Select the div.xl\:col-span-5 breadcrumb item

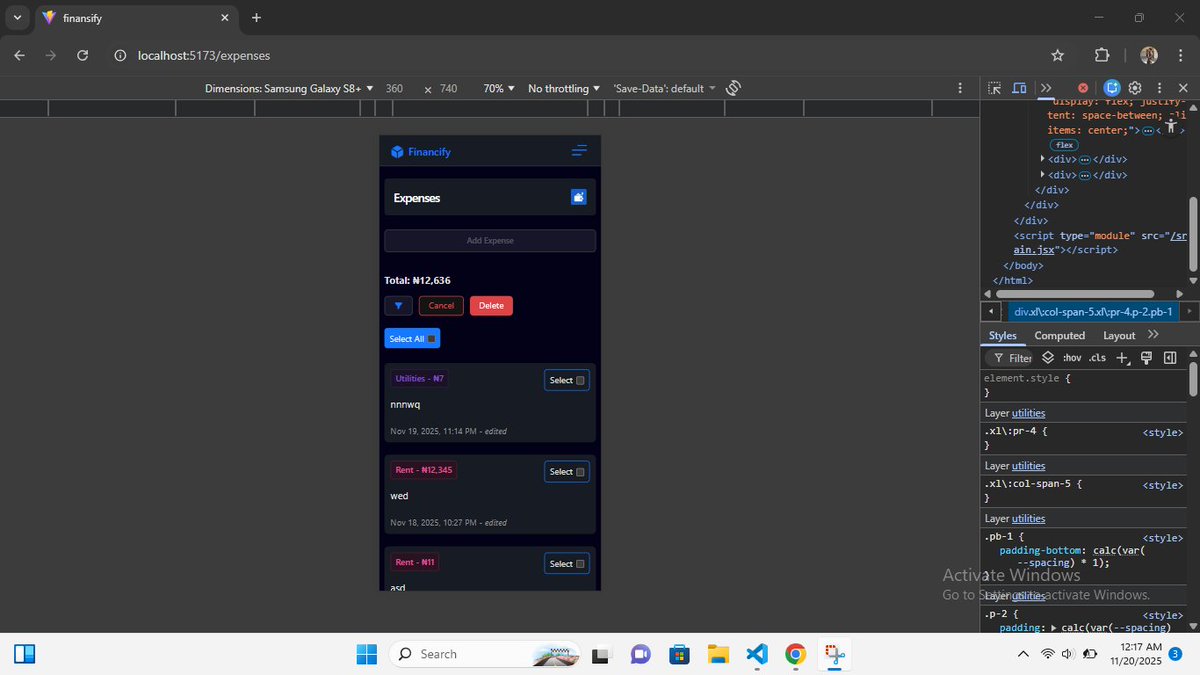pyautogui.click(x=1093, y=312)
